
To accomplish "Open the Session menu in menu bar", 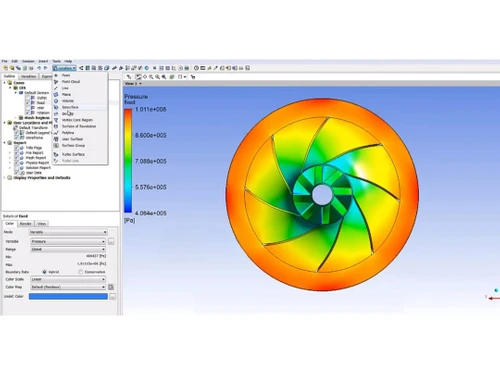I will pos(28,61).
